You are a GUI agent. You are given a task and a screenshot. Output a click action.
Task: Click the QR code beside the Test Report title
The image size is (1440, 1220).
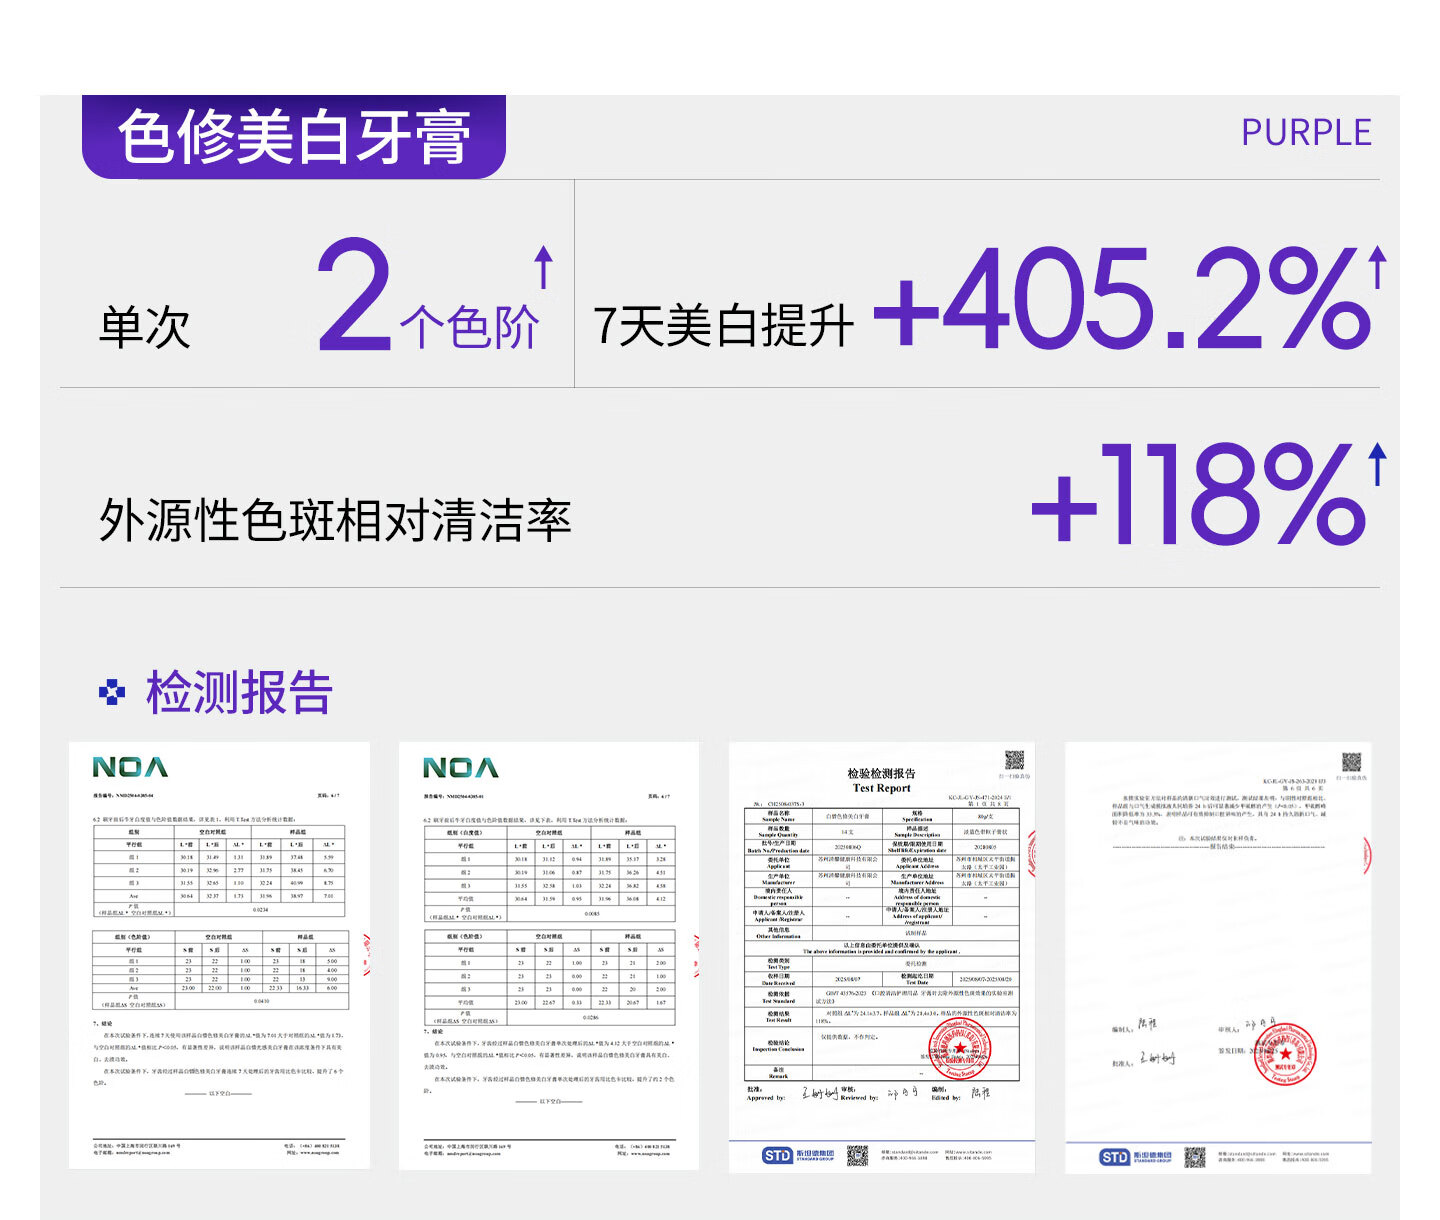tap(1014, 760)
